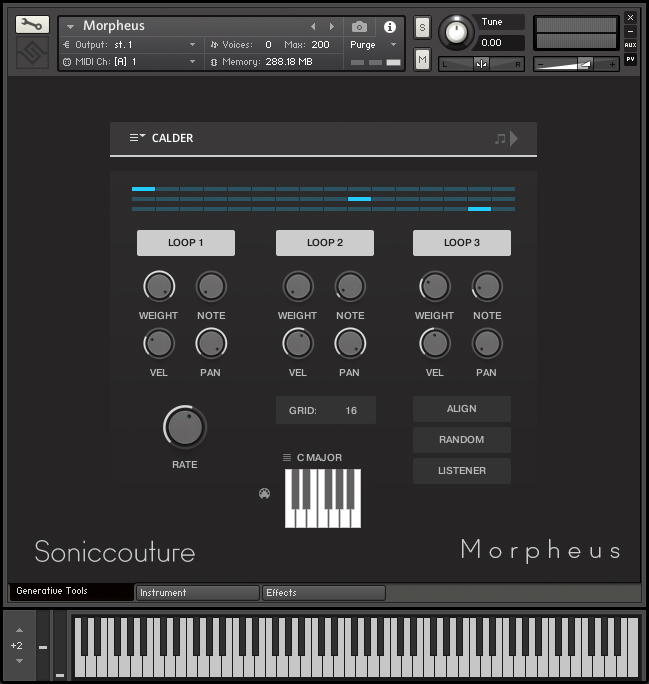Click the Loop 3 PAN knob
Screen dimensions: 649x684
pos(487,344)
